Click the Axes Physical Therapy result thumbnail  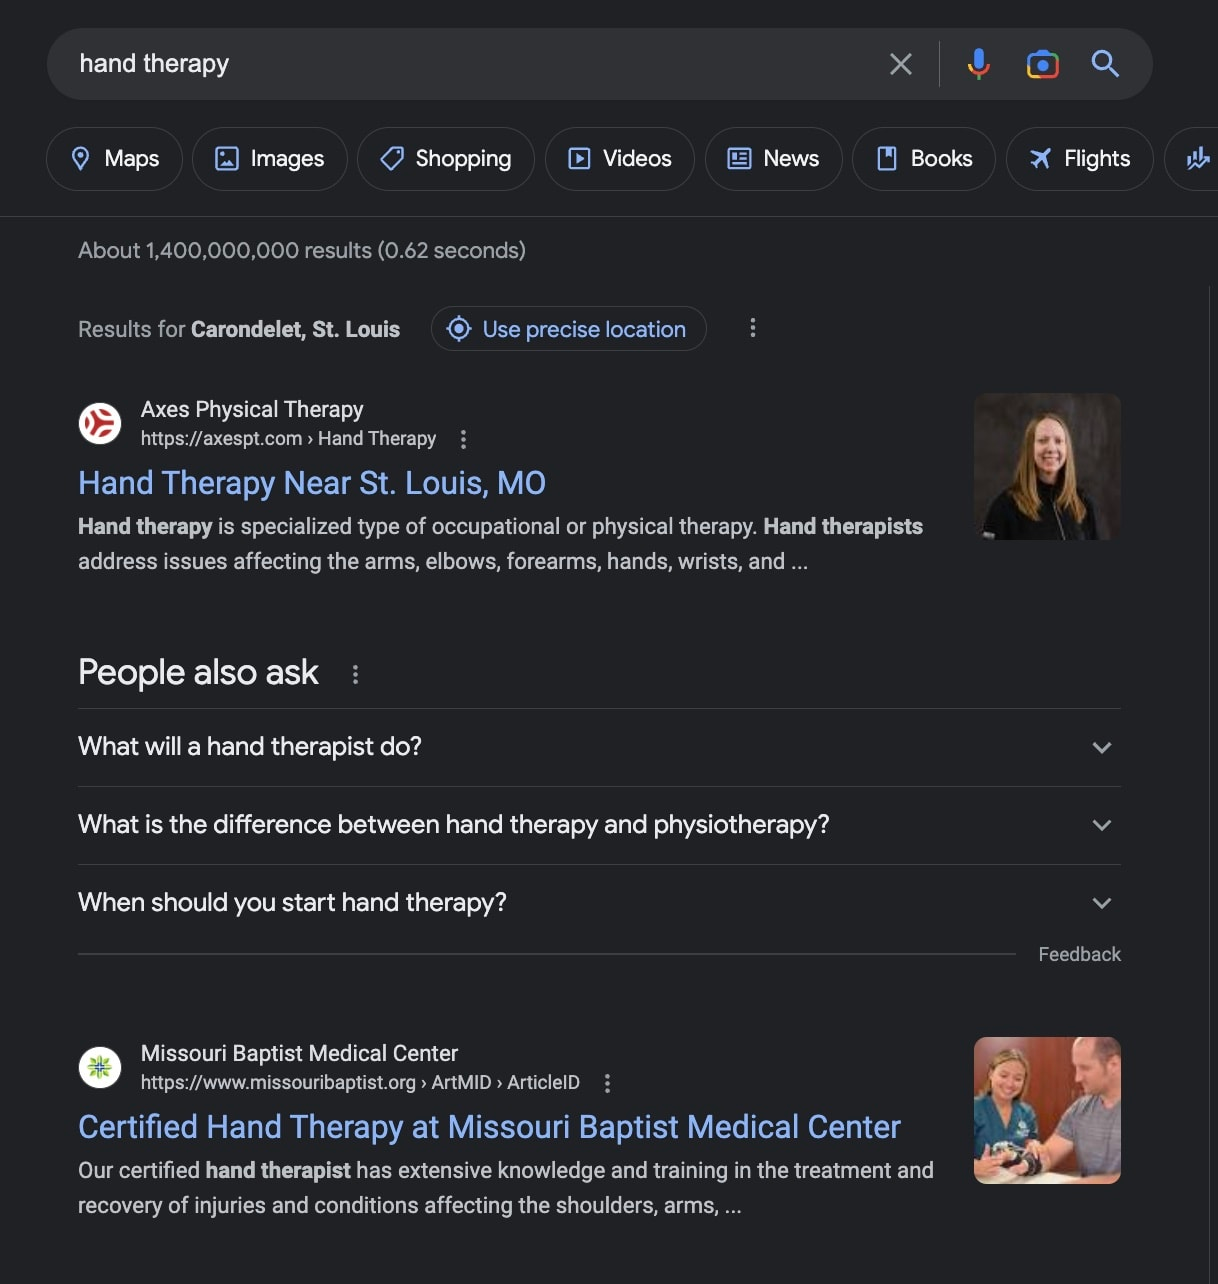click(1047, 467)
